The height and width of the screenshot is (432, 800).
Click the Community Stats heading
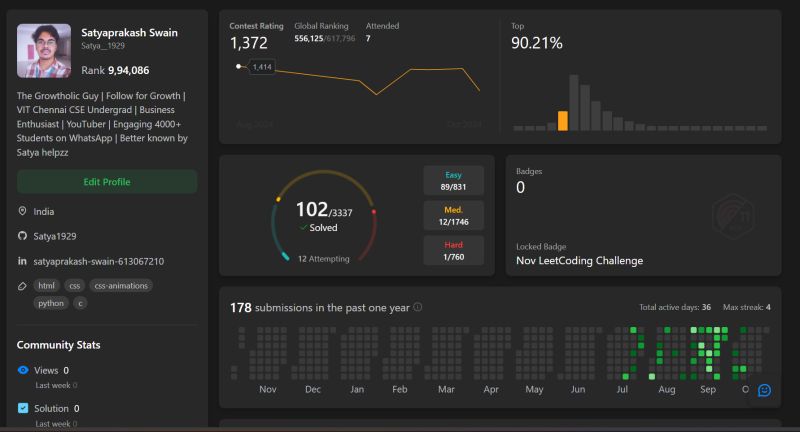(59, 345)
